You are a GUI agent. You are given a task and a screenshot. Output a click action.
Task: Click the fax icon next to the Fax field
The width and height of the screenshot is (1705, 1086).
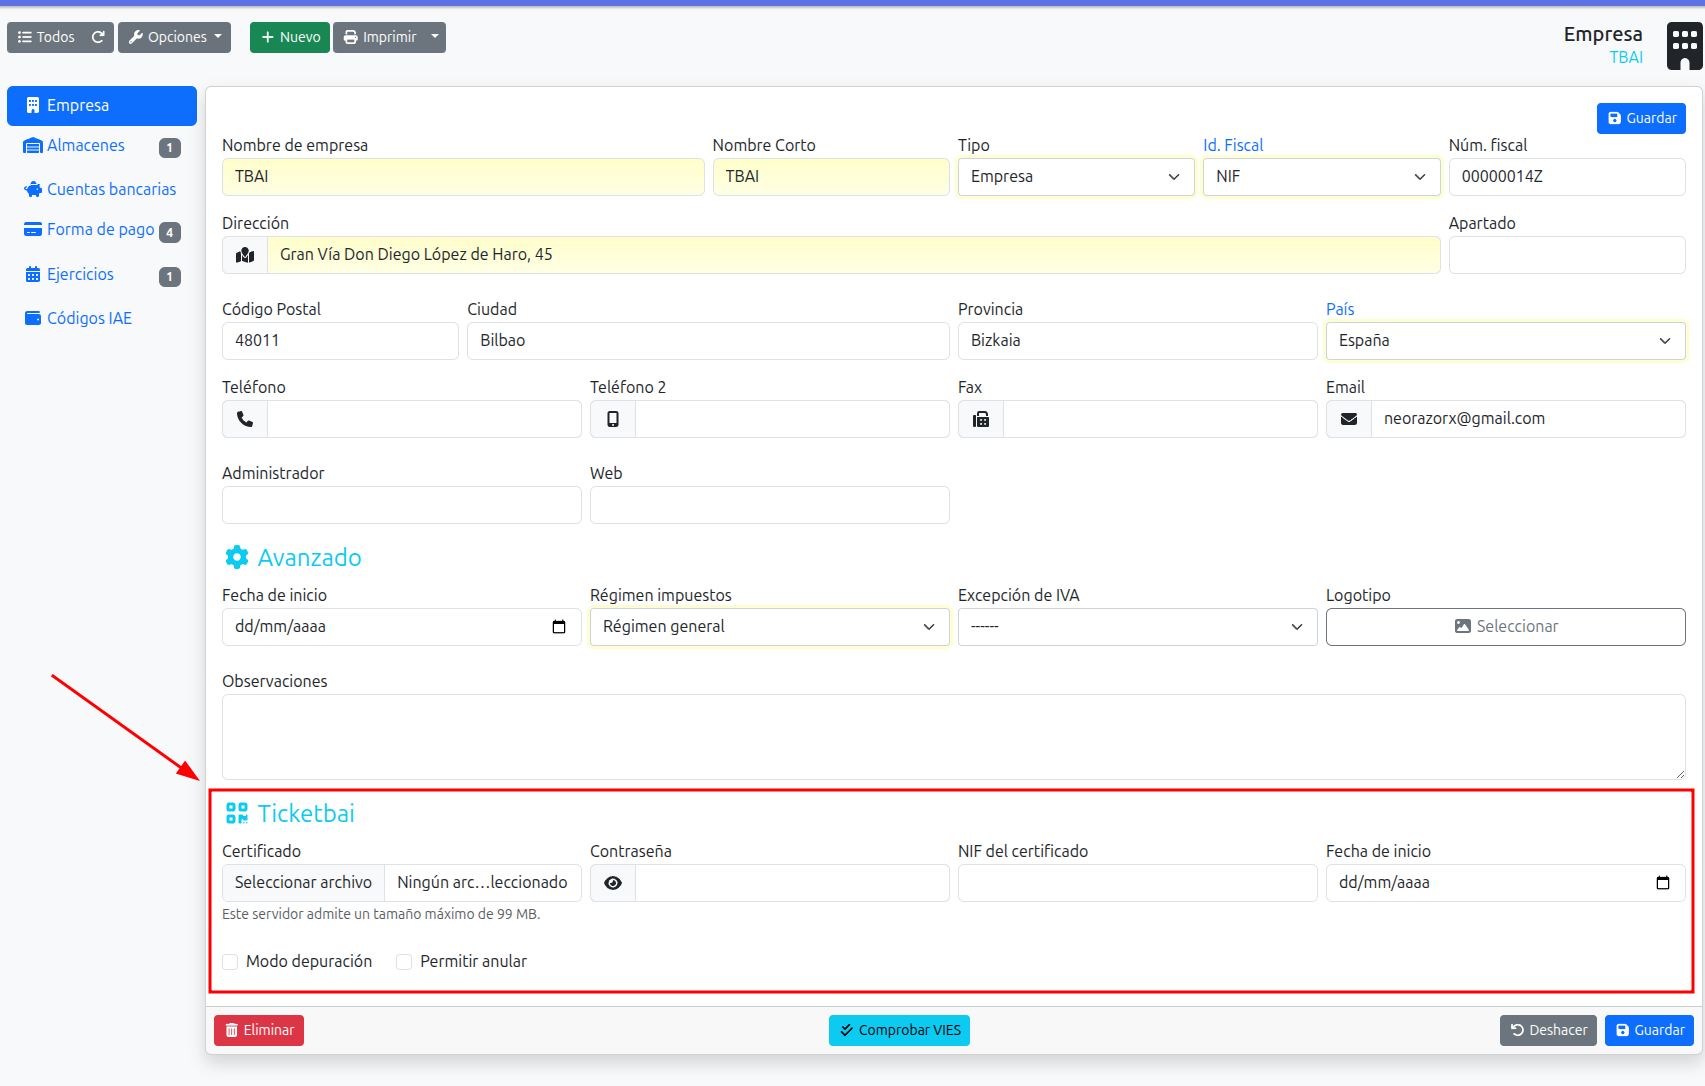980,419
